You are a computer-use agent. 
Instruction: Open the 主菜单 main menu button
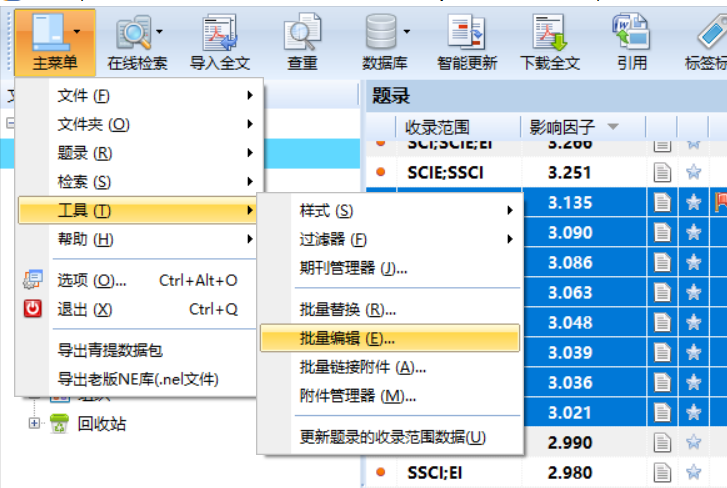(55, 42)
